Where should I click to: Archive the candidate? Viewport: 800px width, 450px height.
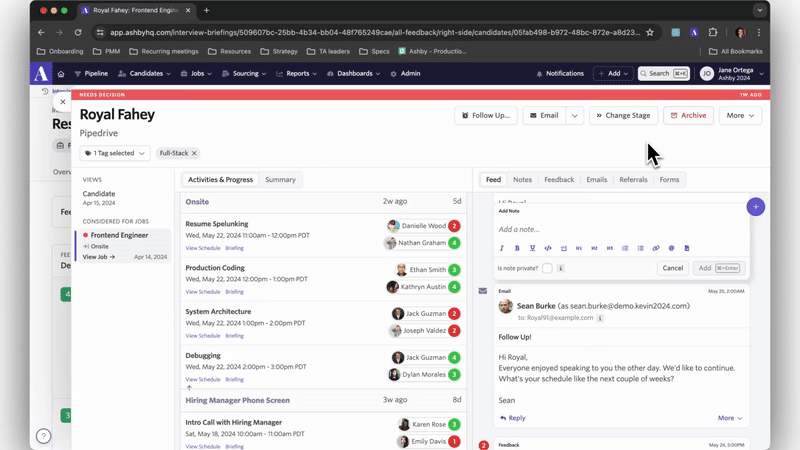click(688, 115)
